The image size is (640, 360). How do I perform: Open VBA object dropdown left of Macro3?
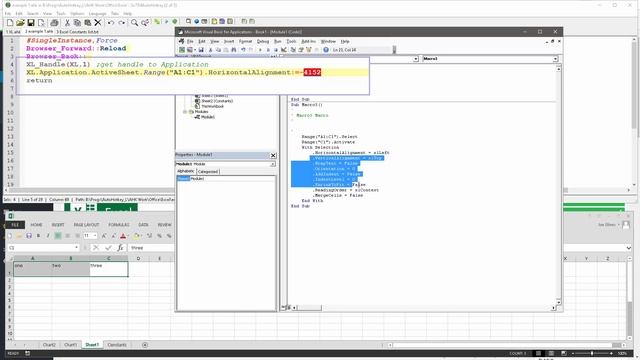416,59
